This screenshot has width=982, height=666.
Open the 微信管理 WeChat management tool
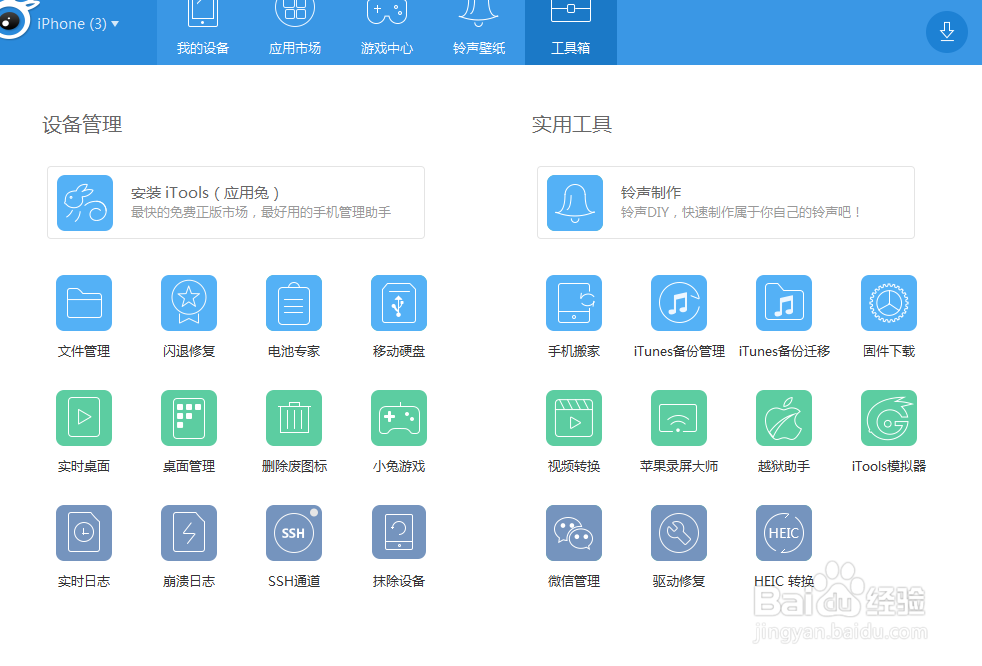pyautogui.click(x=574, y=533)
